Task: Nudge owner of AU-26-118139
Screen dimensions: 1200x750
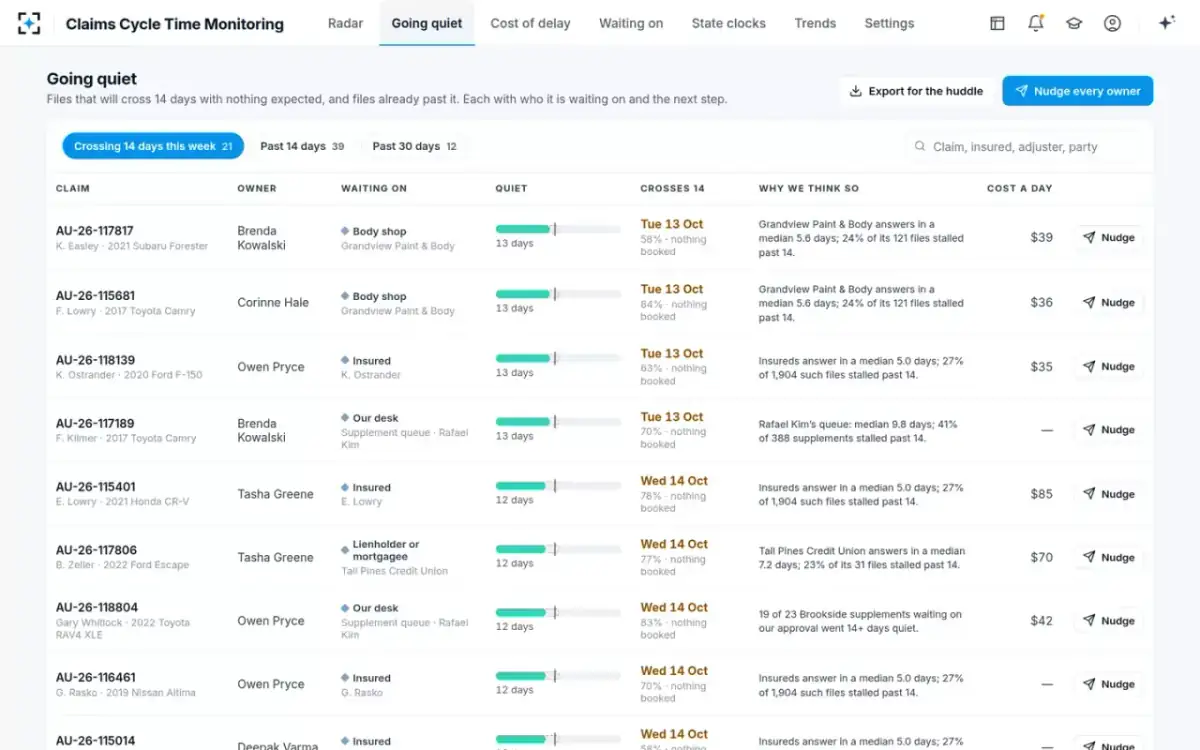Action: [1108, 367]
